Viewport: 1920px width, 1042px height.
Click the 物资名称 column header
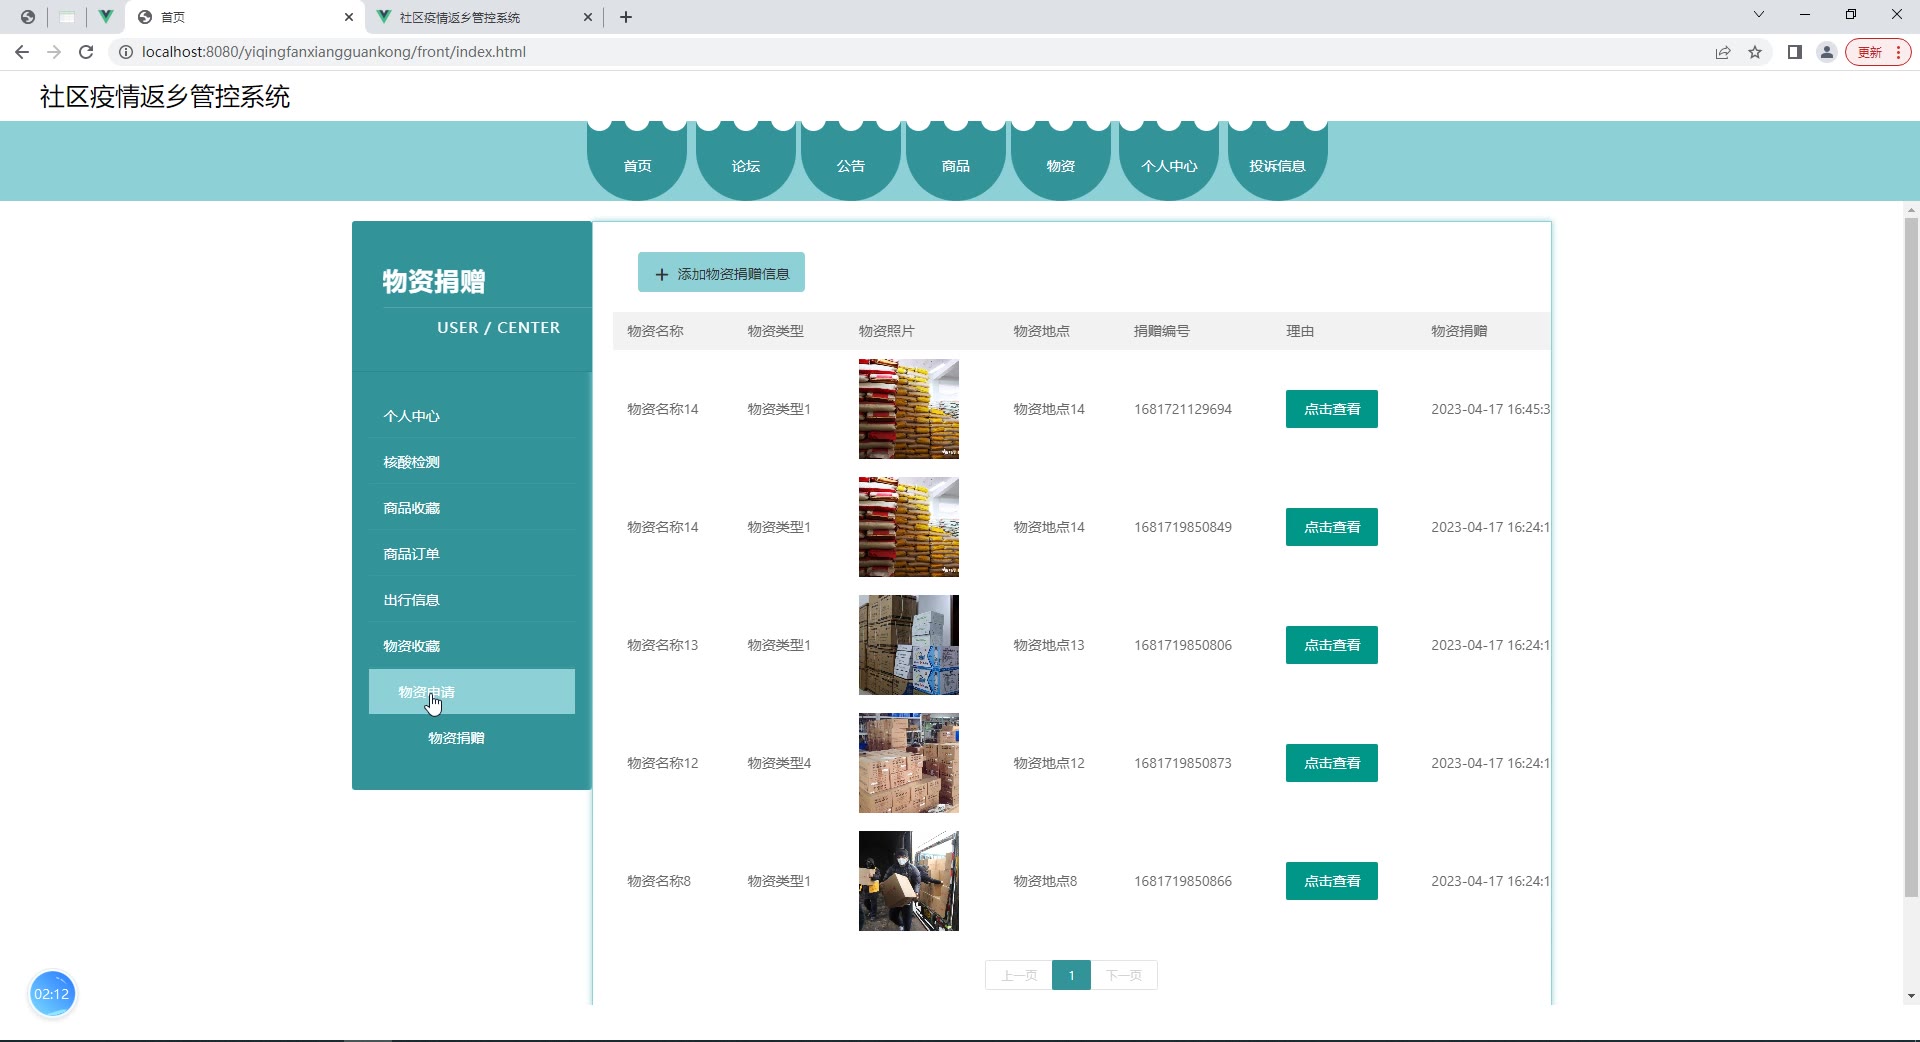point(655,331)
